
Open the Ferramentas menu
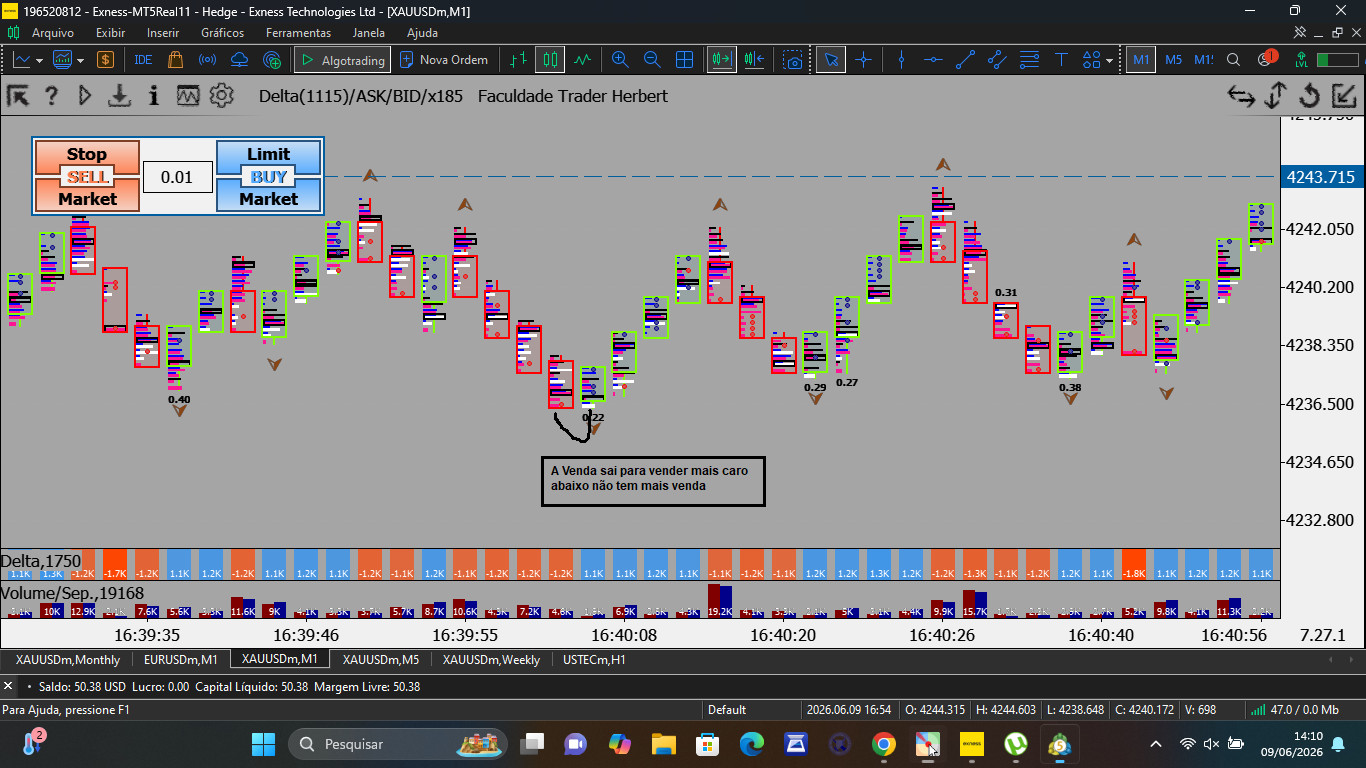pyautogui.click(x=298, y=33)
